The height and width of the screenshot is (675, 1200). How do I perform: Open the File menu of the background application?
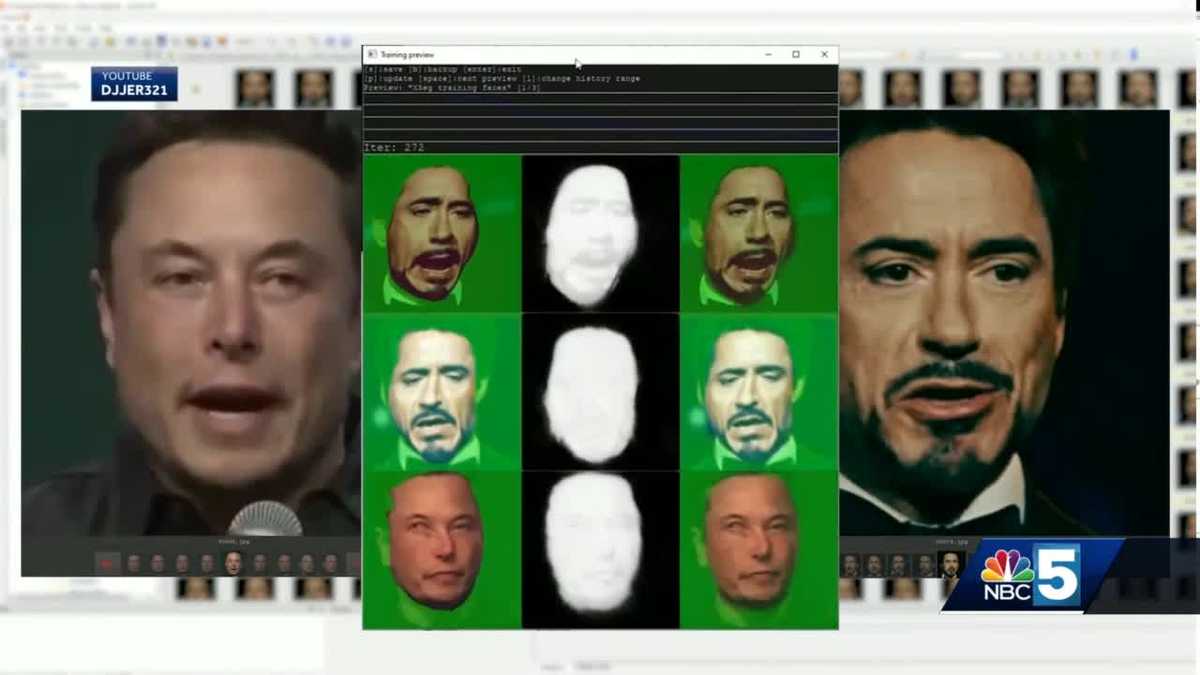5,25
